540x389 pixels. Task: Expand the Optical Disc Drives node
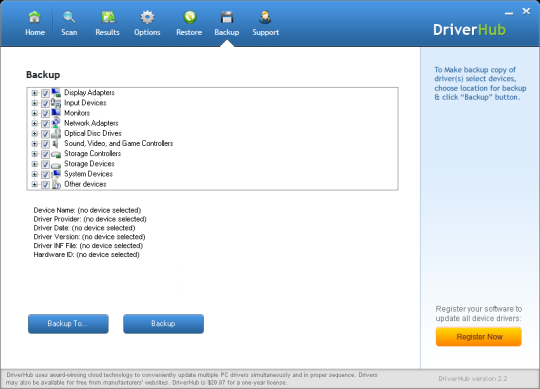click(34, 134)
